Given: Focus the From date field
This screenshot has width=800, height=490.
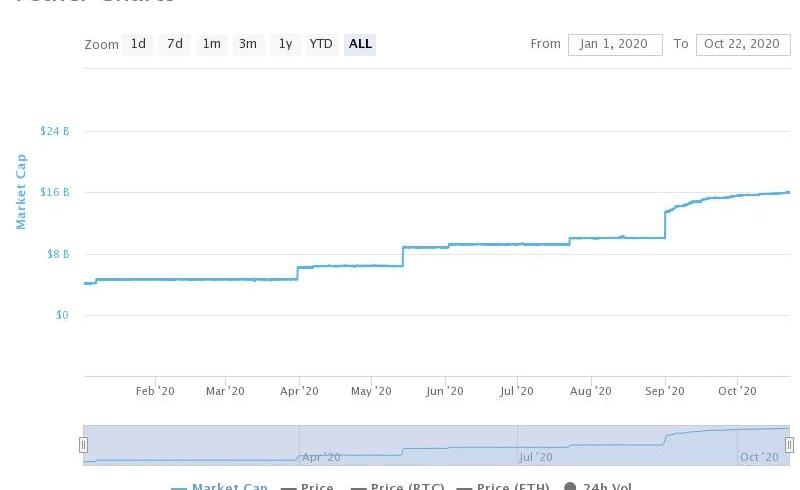Looking at the screenshot, I should 614,44.
